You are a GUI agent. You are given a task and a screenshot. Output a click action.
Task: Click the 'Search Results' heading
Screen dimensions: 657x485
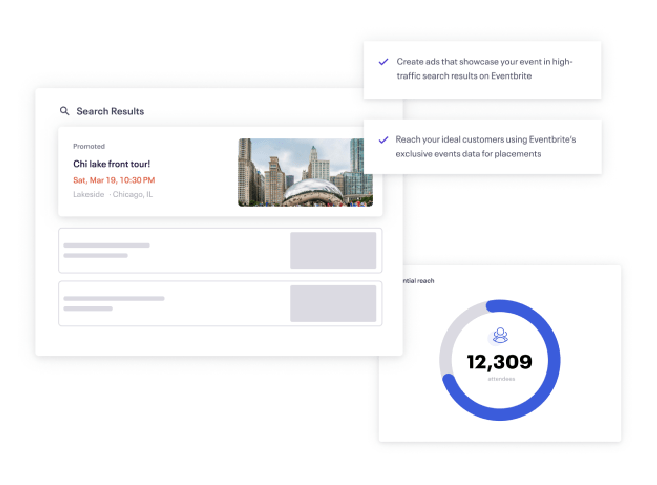(110, 111)
